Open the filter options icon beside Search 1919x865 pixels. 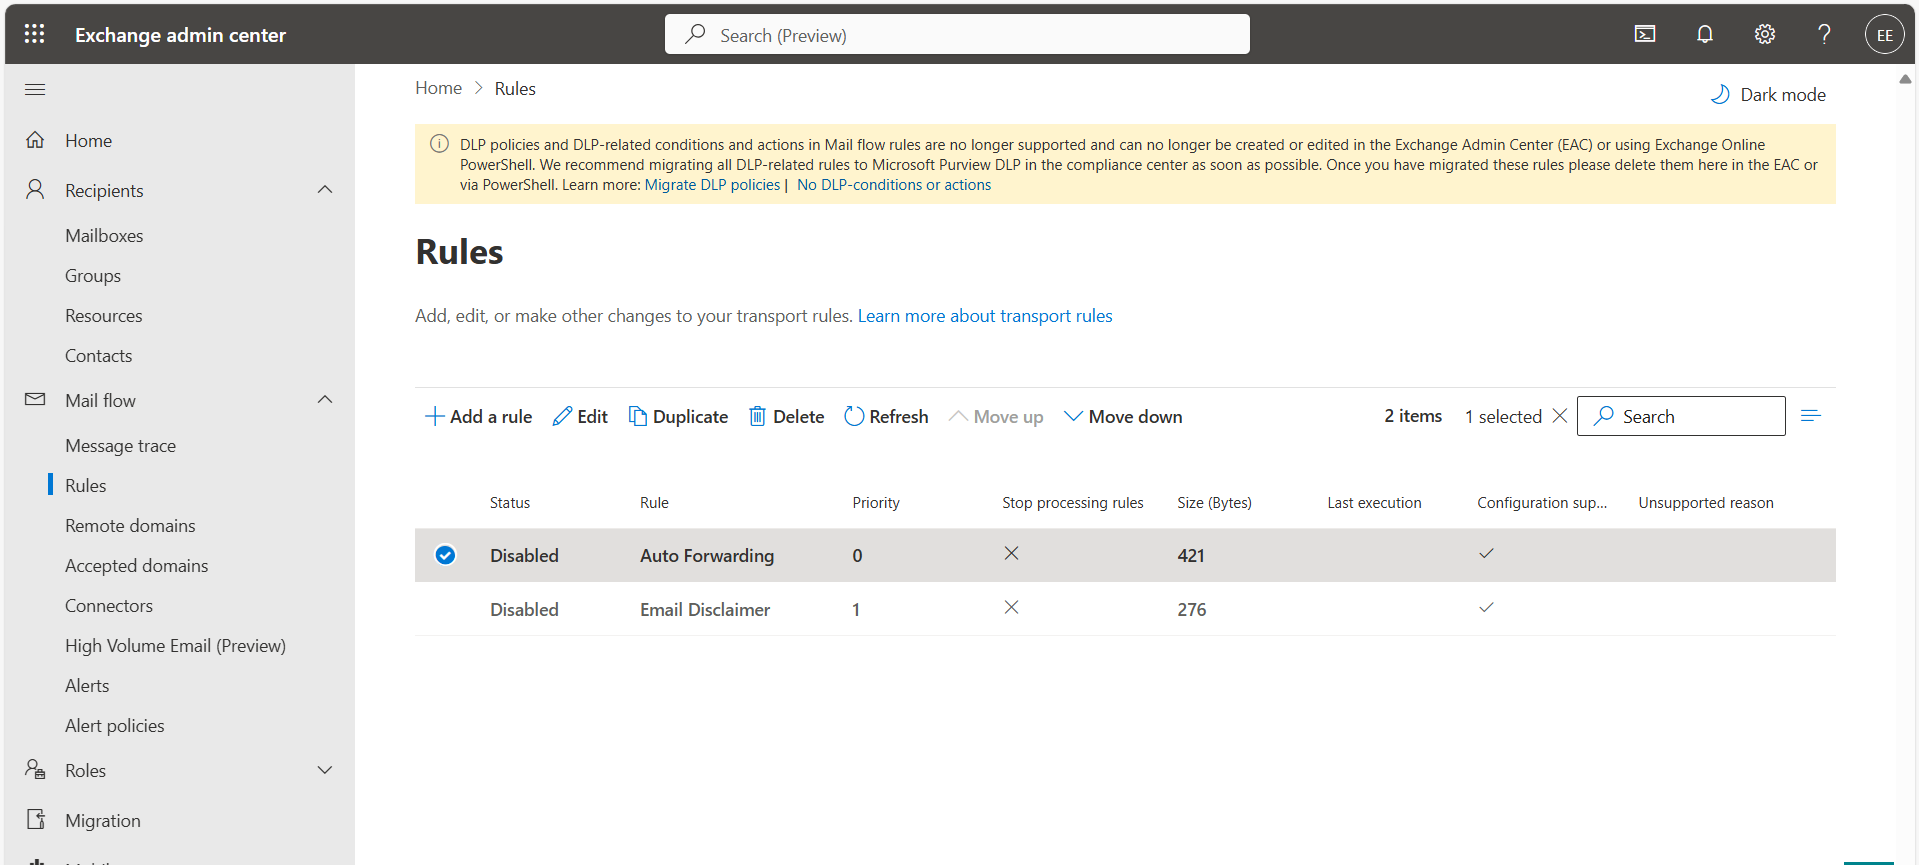(x=1810, y=416)
